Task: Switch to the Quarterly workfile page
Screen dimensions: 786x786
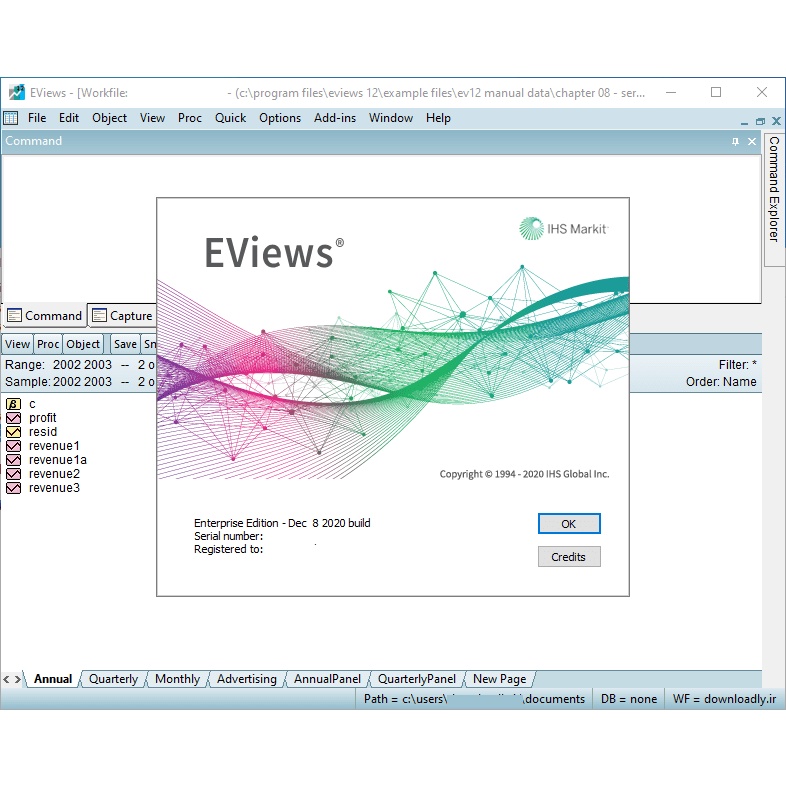Action: coord(113,679)
